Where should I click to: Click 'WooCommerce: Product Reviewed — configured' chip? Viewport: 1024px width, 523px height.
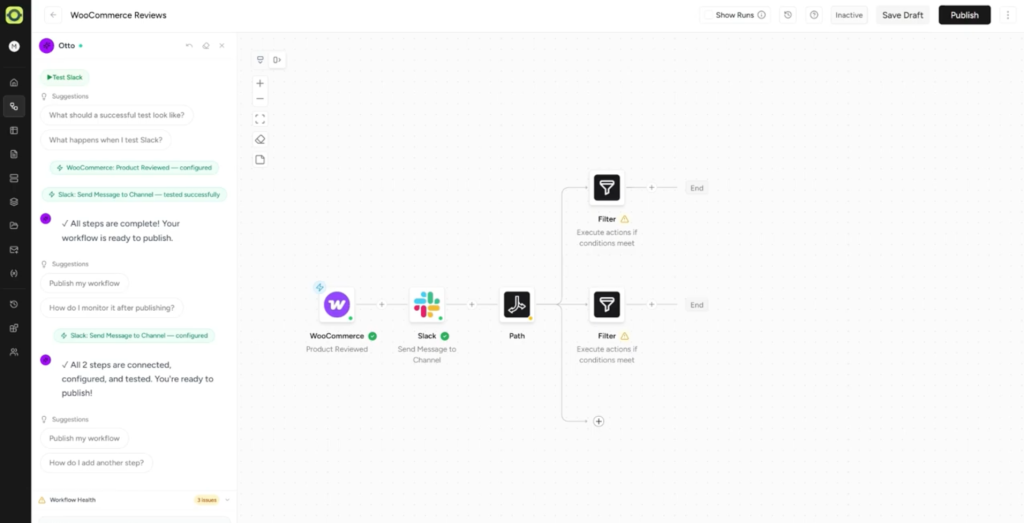tap(134, 168)
